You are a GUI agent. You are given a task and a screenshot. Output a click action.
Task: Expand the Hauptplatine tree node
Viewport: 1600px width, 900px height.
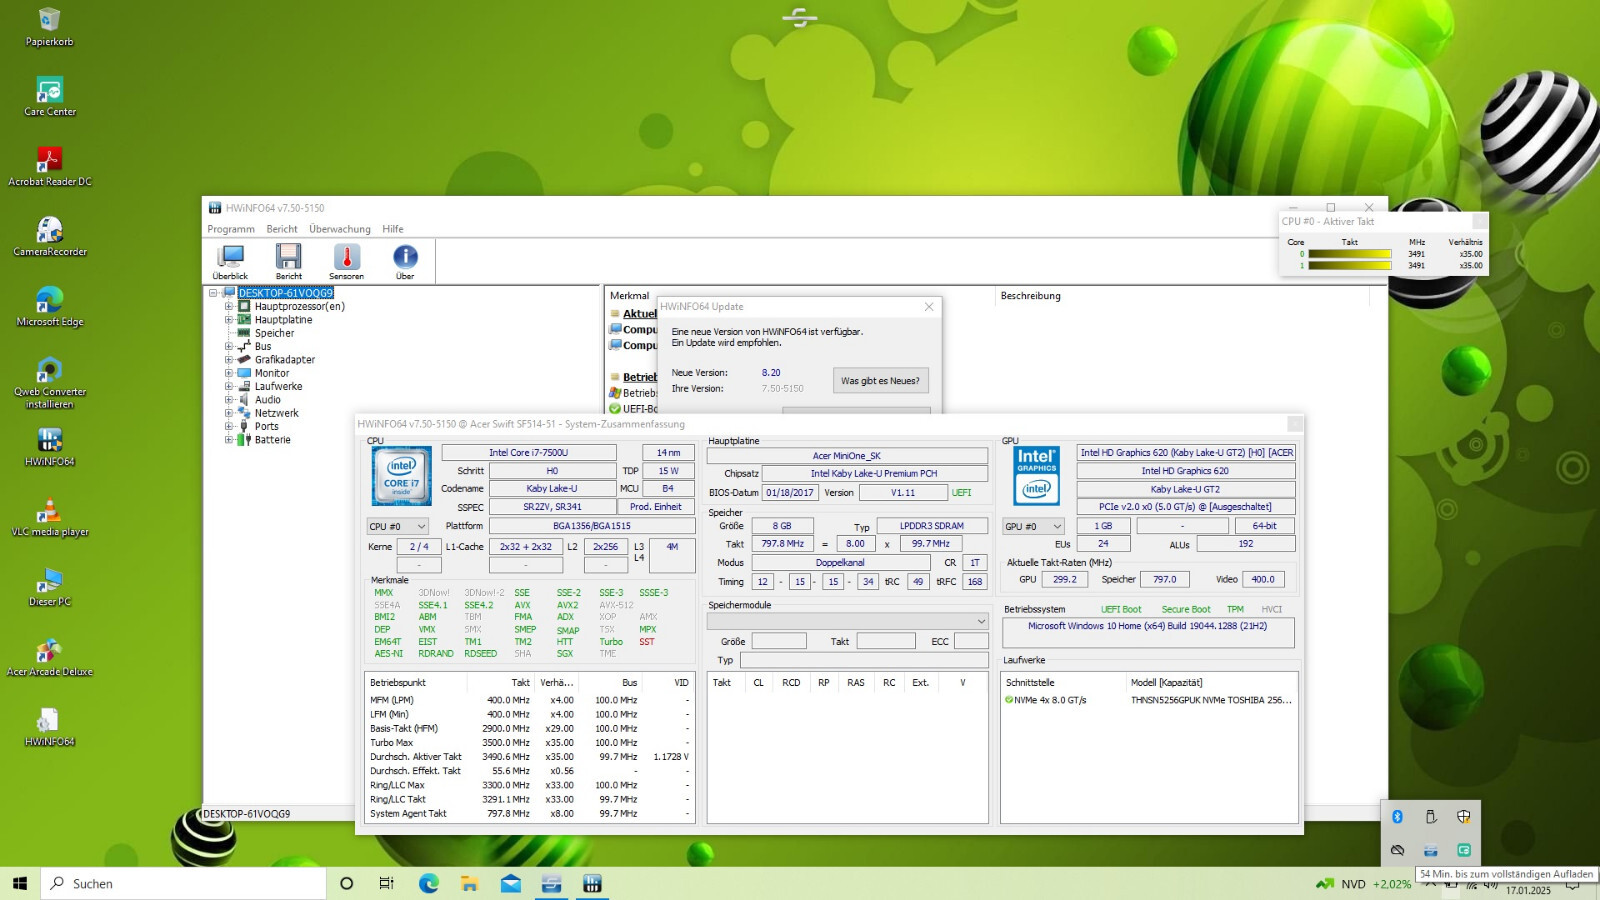(228, 320)
